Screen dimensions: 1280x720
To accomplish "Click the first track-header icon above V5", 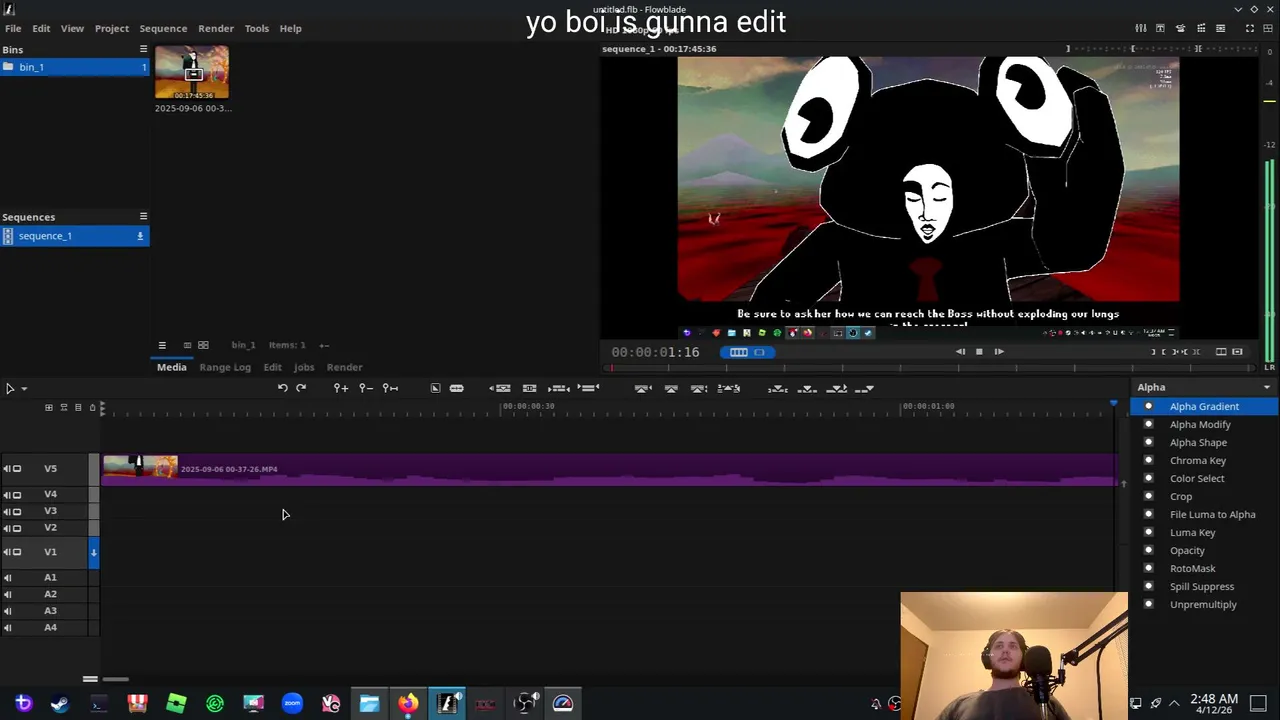I will coord(48,407).
